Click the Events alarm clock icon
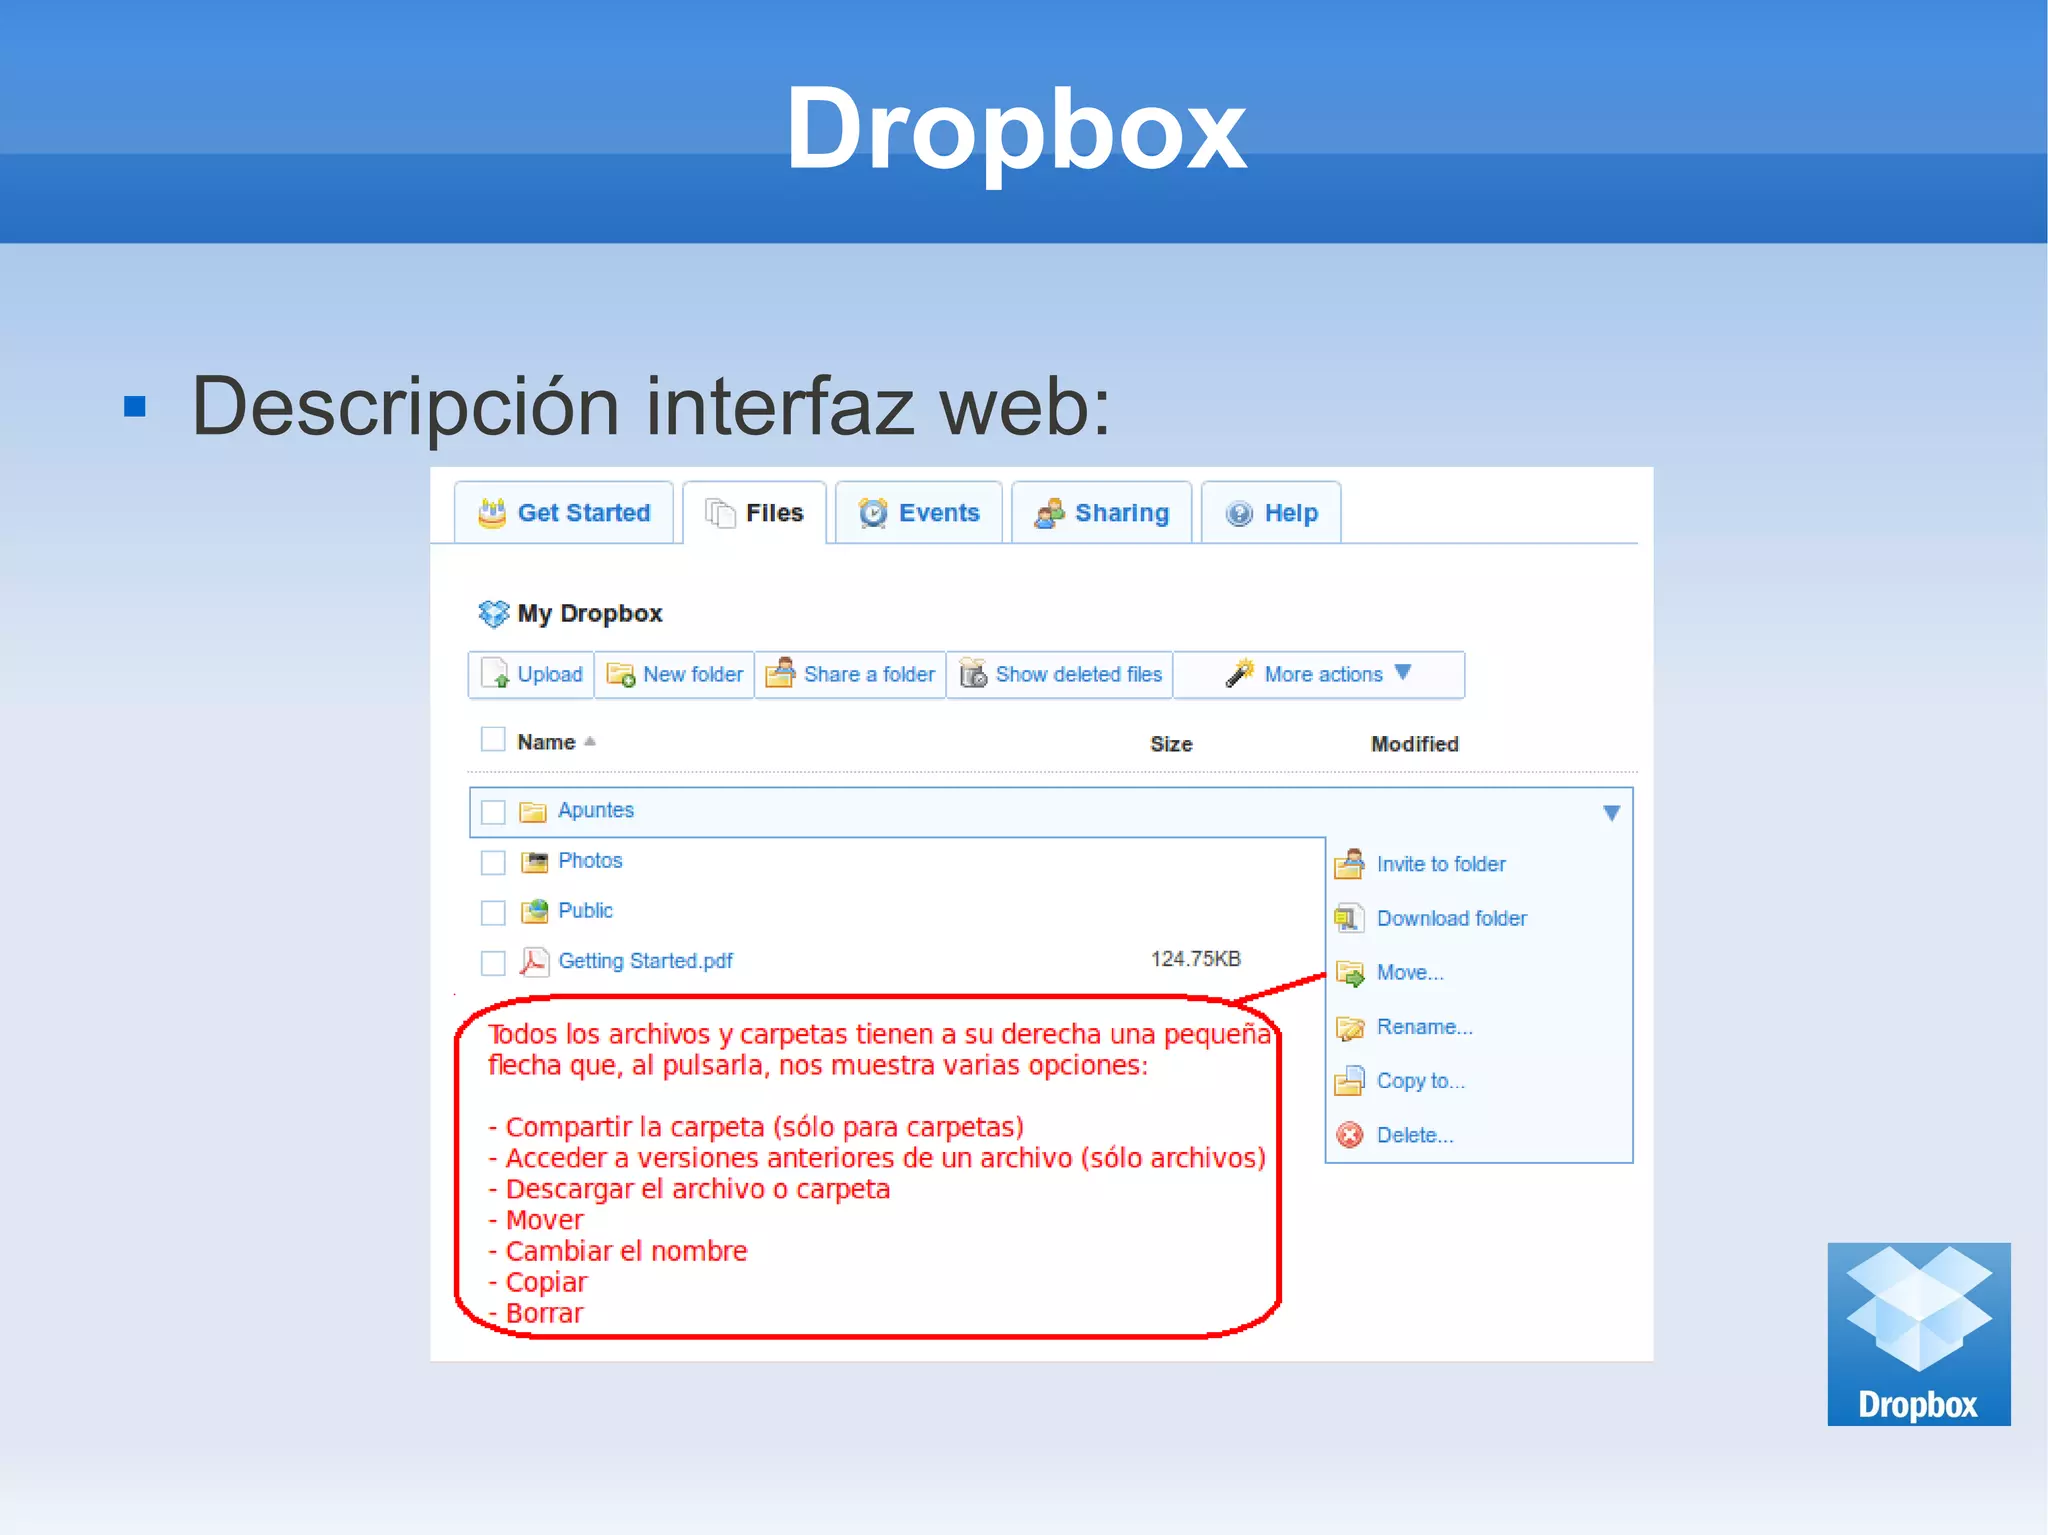 click(x=873, y=513)
